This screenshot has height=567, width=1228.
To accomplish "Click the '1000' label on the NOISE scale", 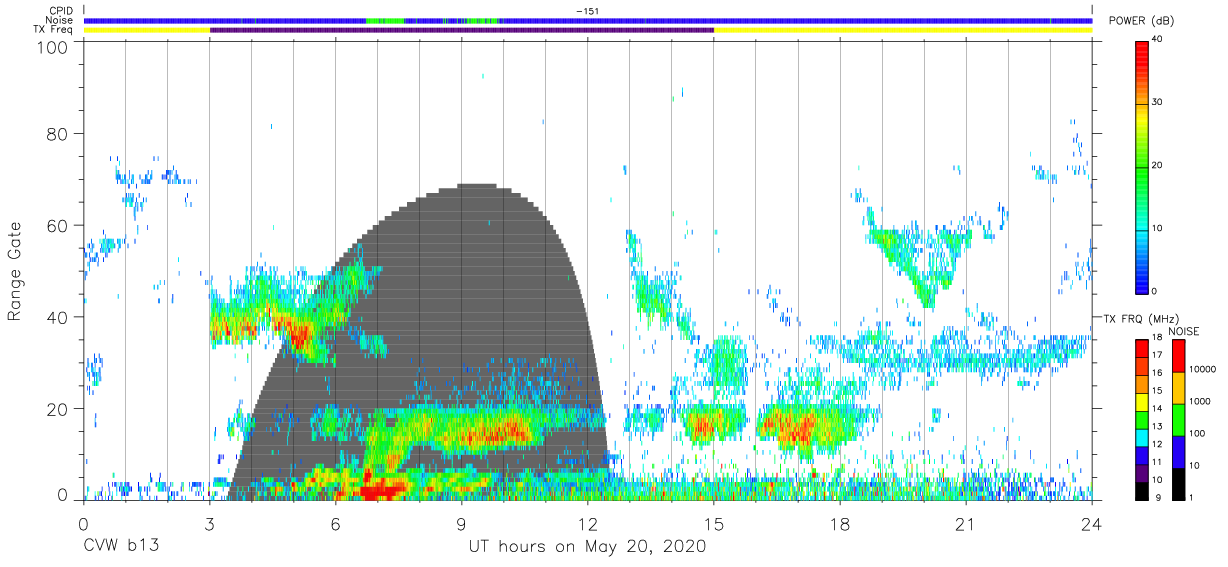I will (x=1200, y=401).
